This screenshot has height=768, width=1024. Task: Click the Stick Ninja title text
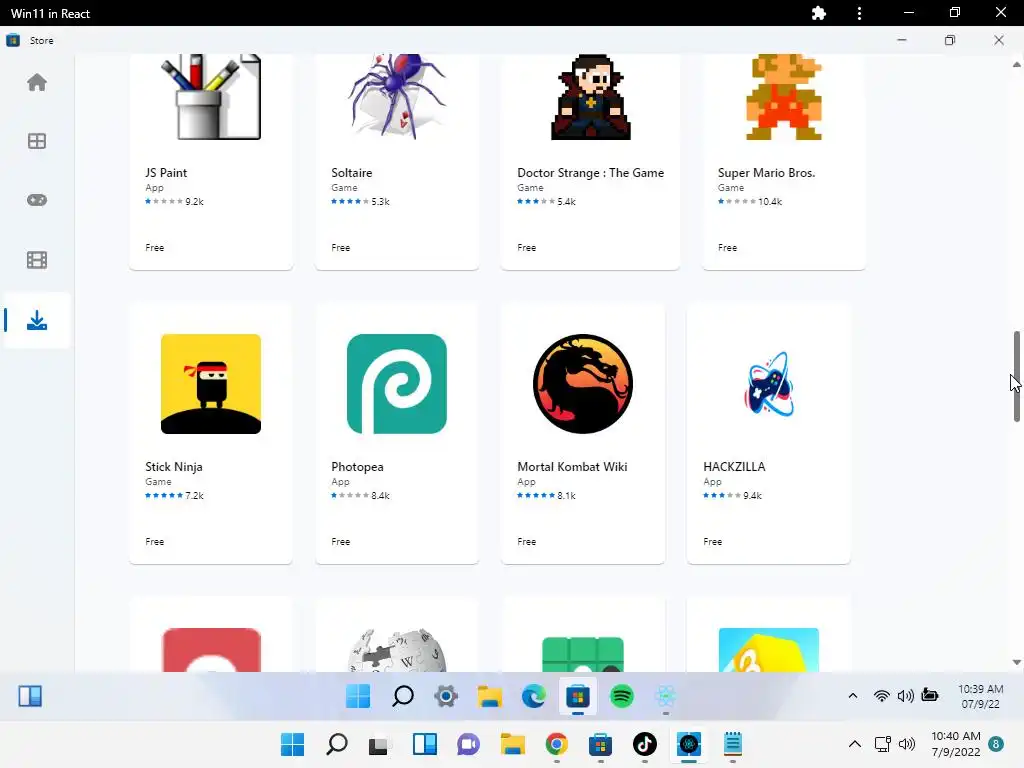click(x=174, y=467)
